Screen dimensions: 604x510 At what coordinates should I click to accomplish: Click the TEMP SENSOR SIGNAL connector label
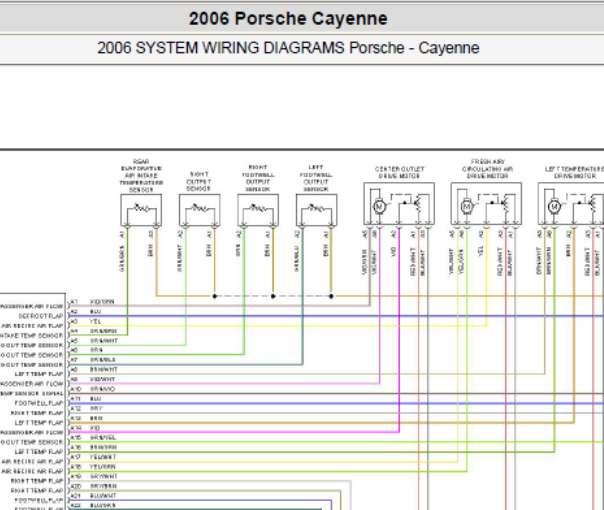(32, 394)
